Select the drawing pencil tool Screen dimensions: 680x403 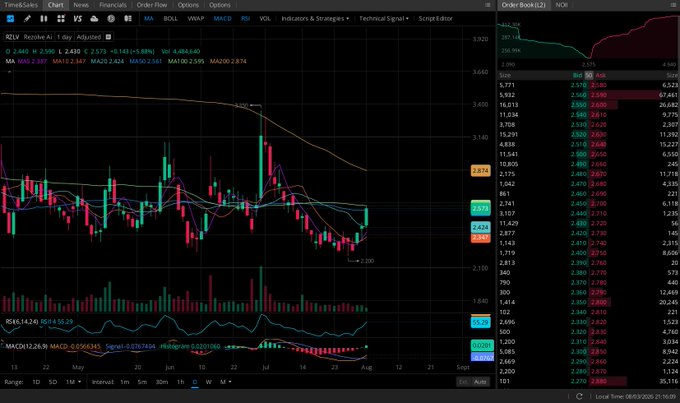pos(27,18)
